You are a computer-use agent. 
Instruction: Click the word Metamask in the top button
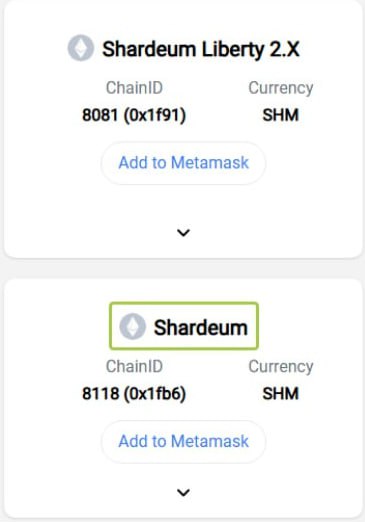coord(210,163)
